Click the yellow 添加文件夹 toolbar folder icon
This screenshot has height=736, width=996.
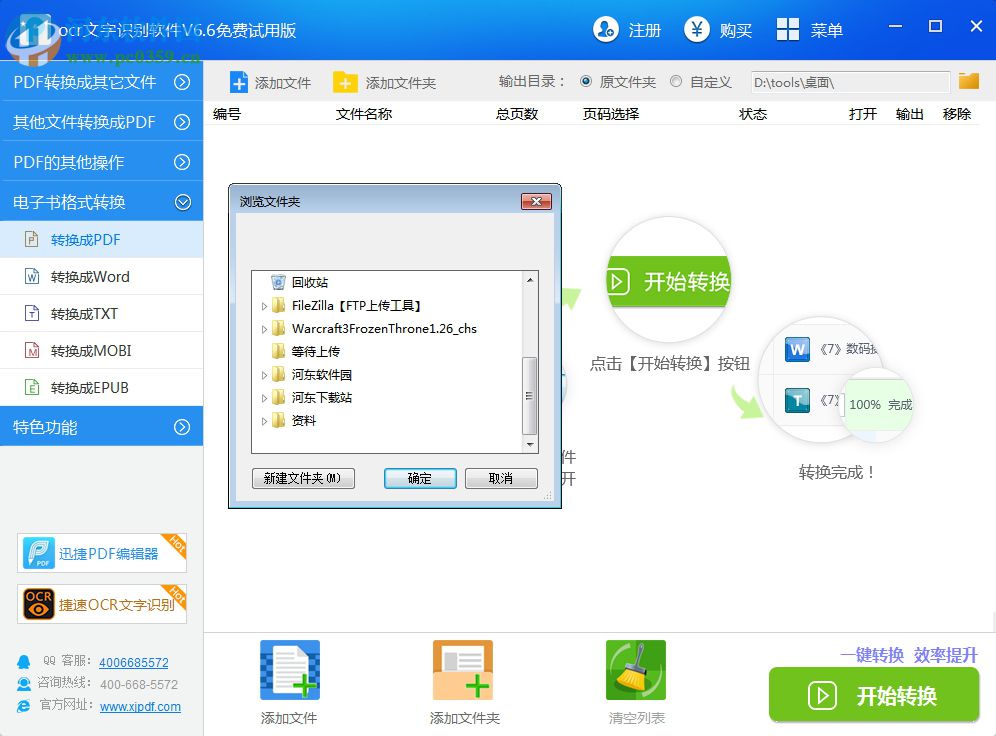click(345, 83)
